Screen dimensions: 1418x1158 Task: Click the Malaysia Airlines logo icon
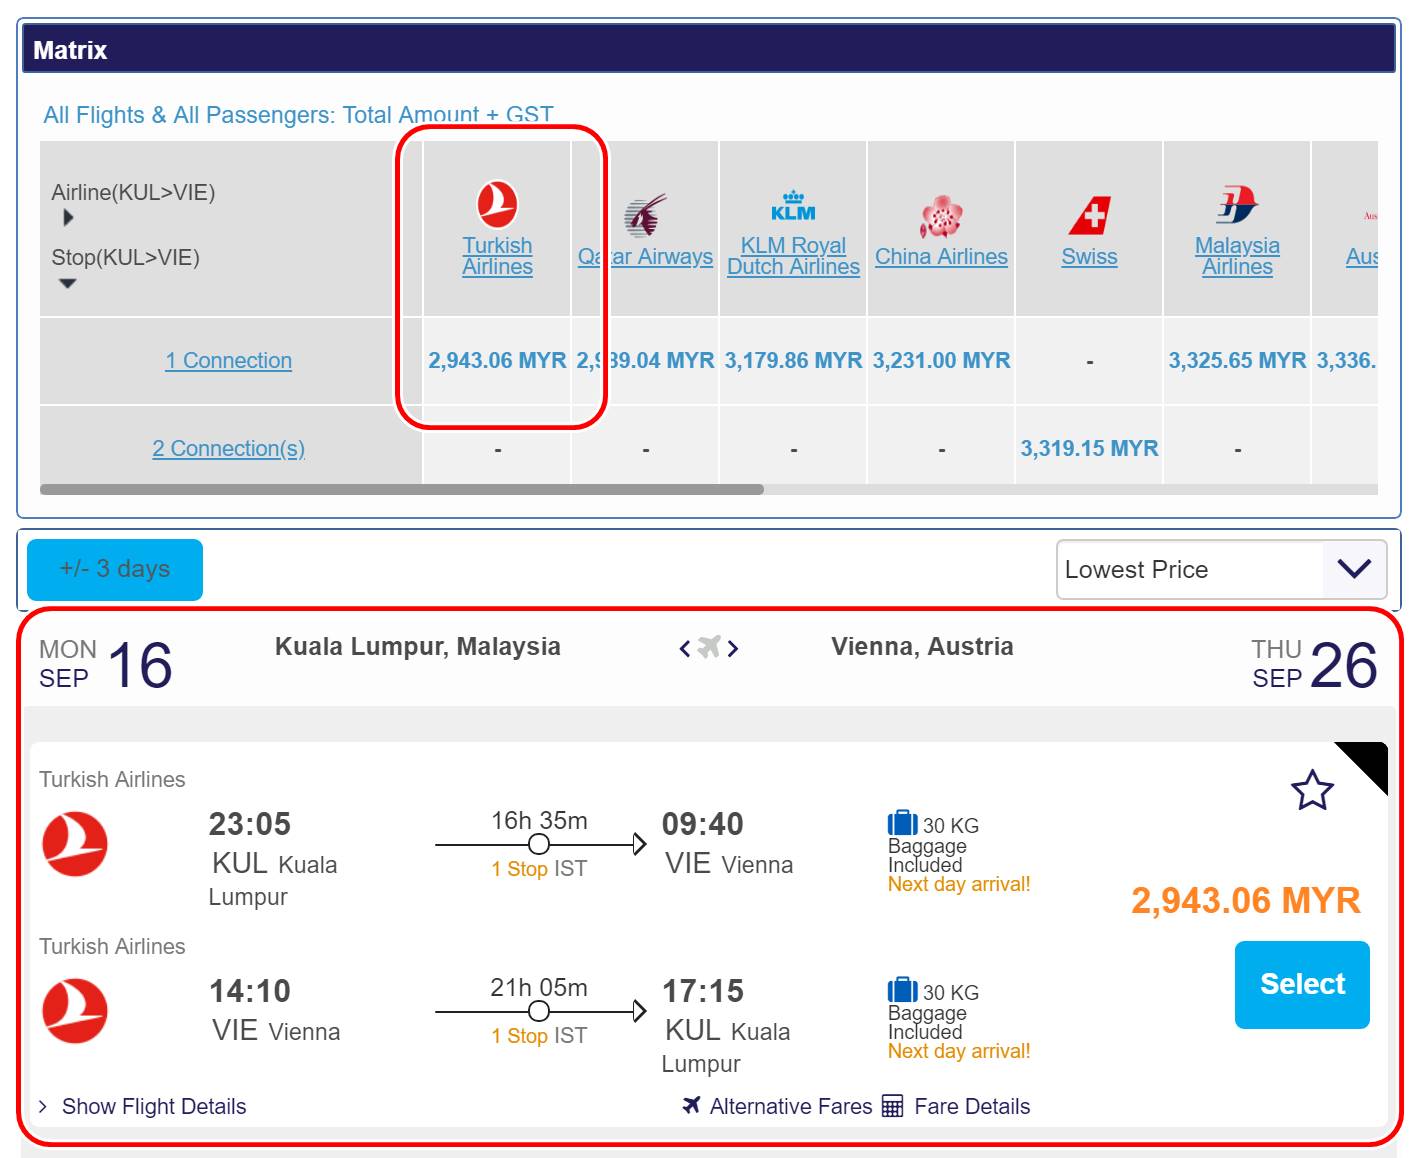(1237, 205)
